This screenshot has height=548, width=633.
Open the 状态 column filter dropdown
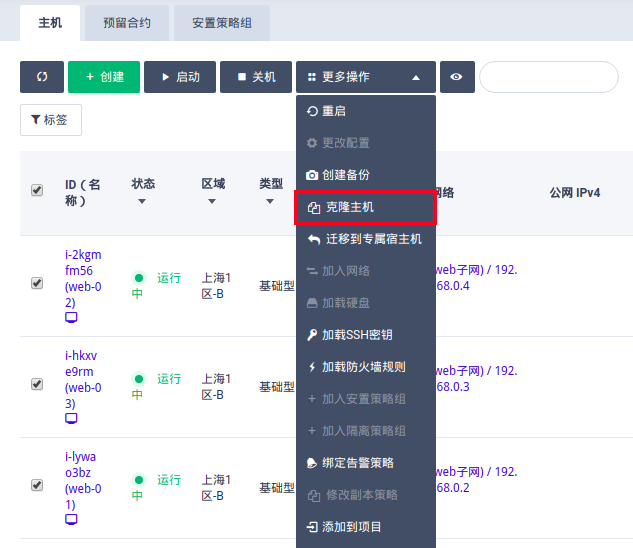(x=141, y=202)
